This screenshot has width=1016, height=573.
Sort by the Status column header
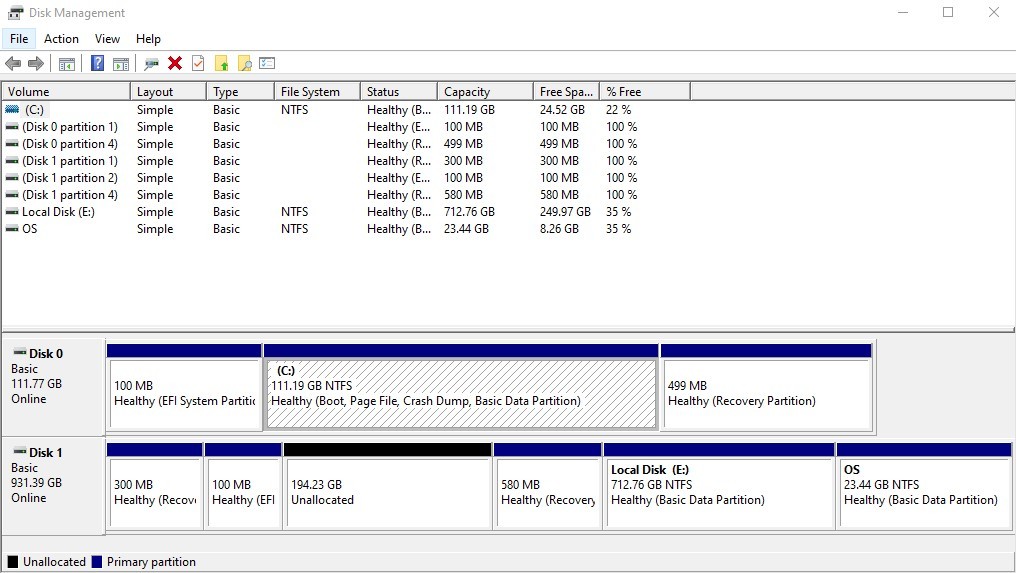coord(398,91)
